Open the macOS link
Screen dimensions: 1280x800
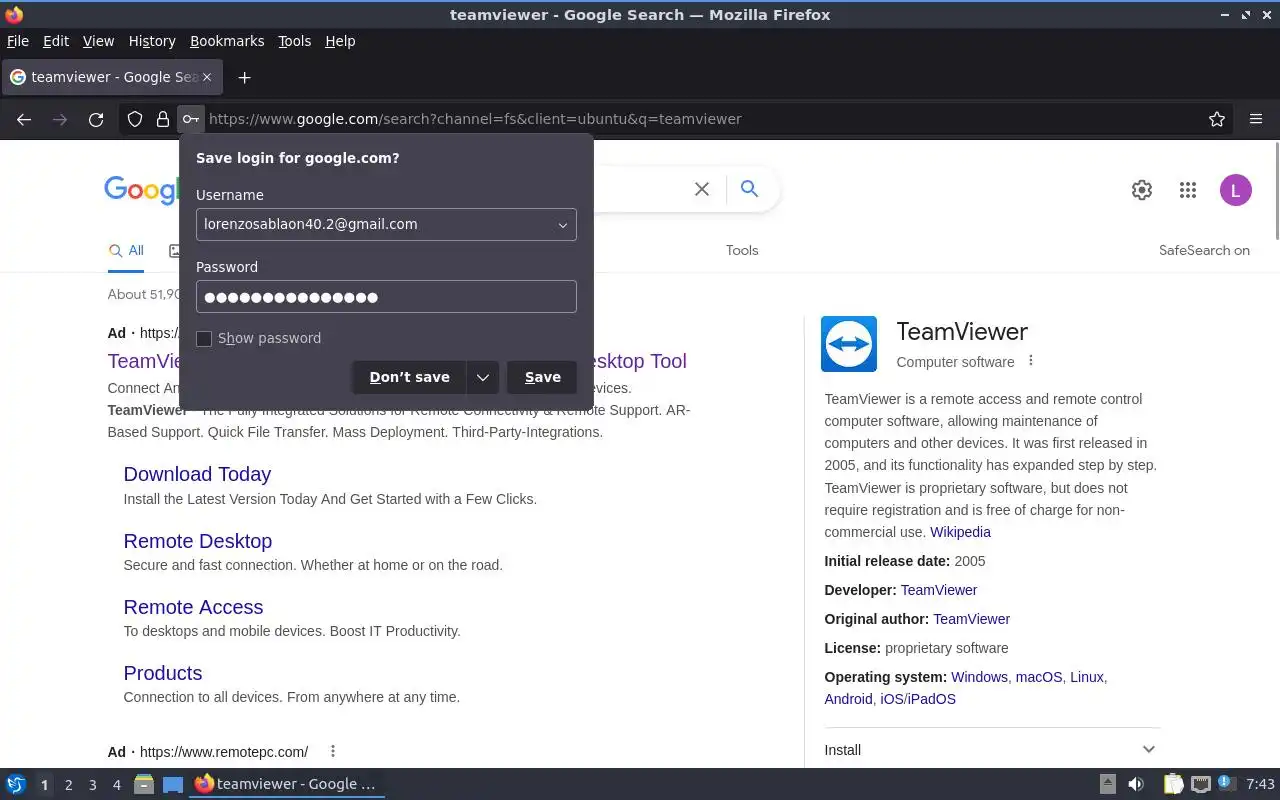pos(1039,677)
